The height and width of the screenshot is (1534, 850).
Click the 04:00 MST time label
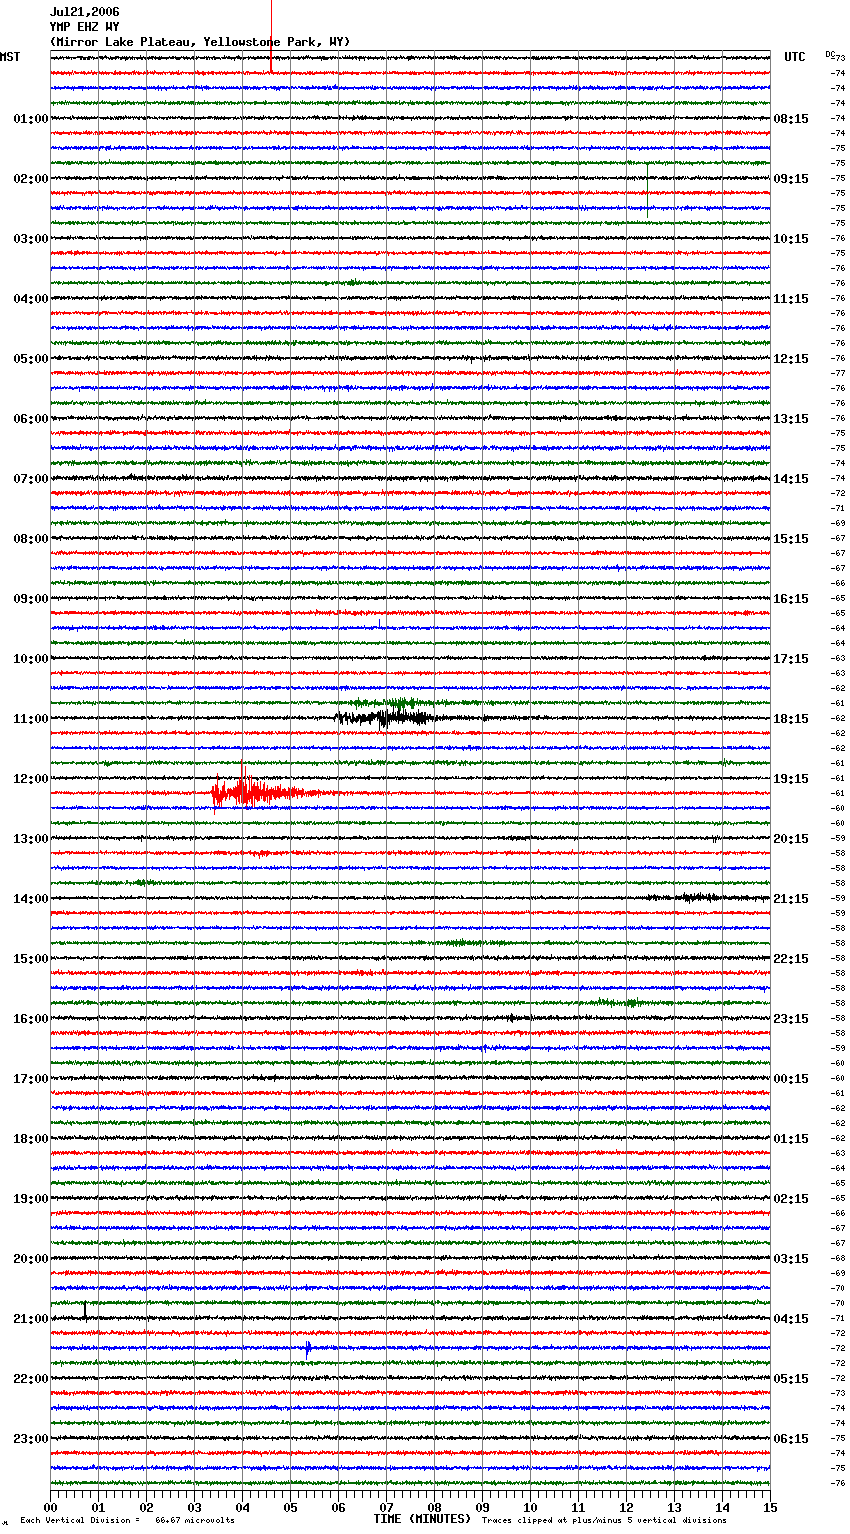[x=31, y=299]
